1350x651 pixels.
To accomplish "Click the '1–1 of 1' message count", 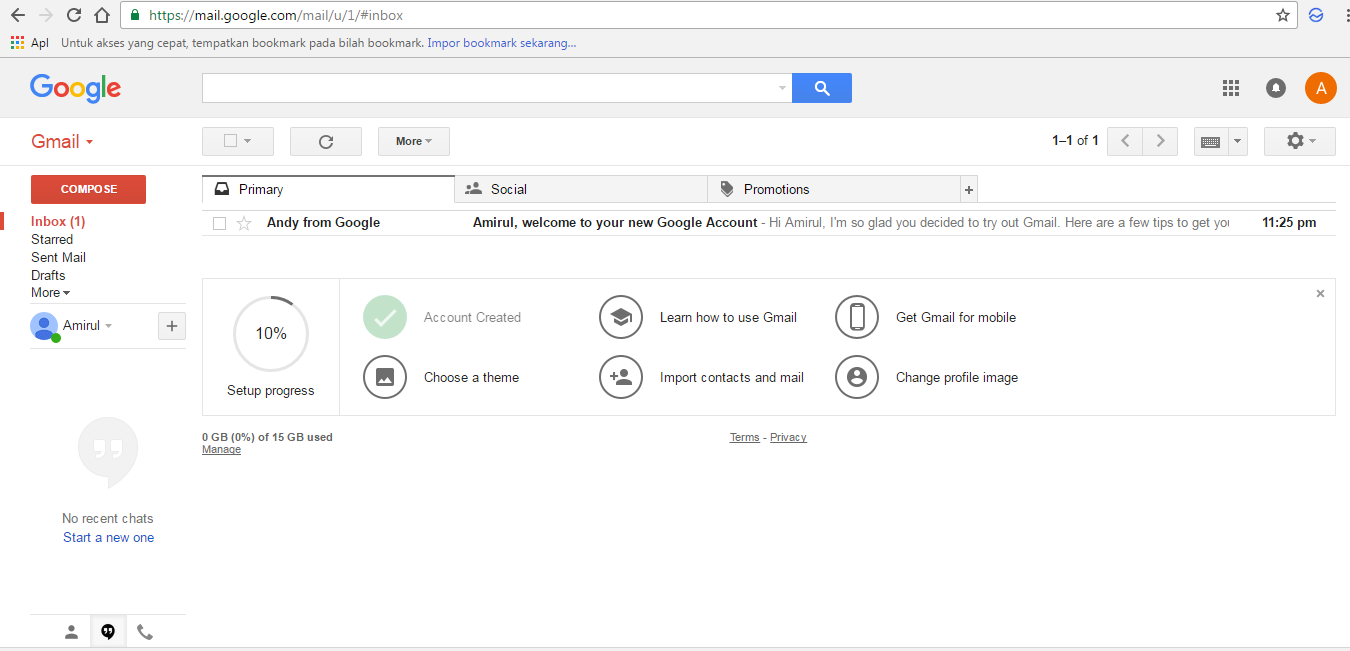I will tap(1075, 141).
